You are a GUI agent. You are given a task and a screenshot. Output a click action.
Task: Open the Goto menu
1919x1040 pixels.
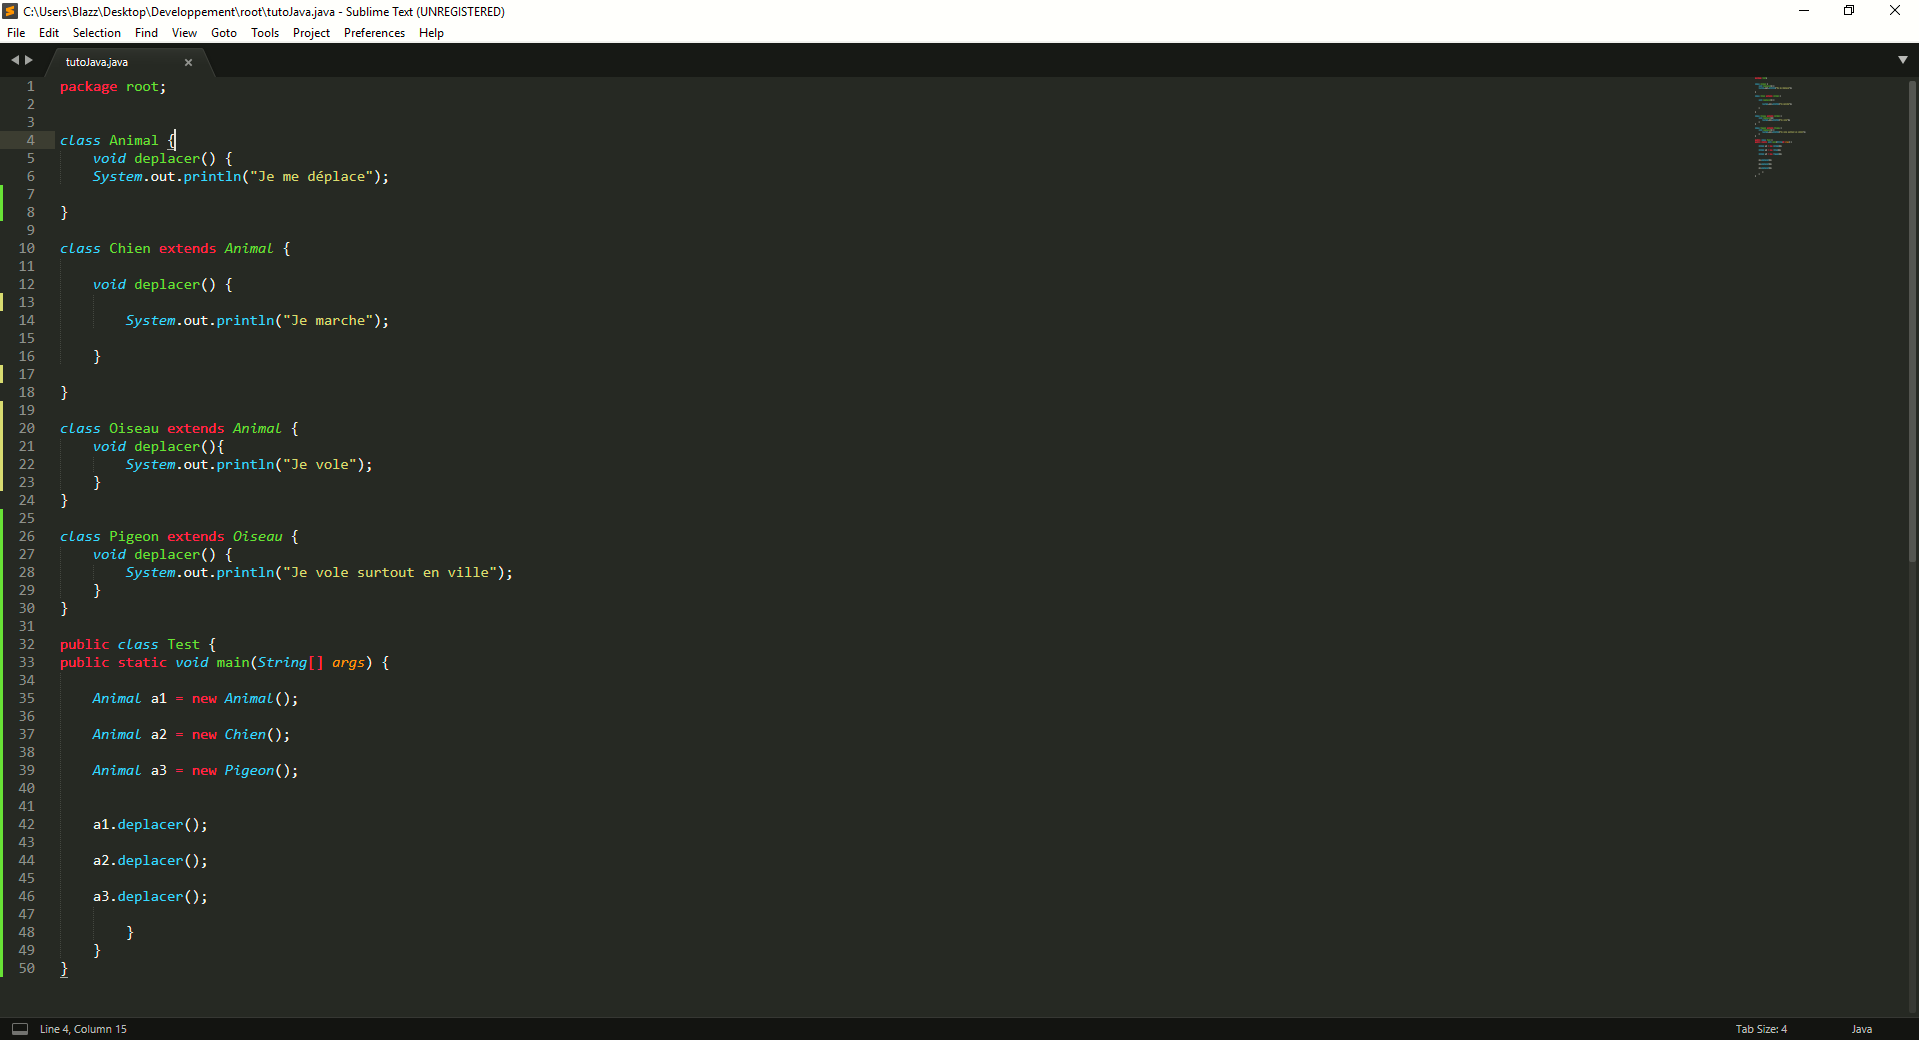click(223, 33)
